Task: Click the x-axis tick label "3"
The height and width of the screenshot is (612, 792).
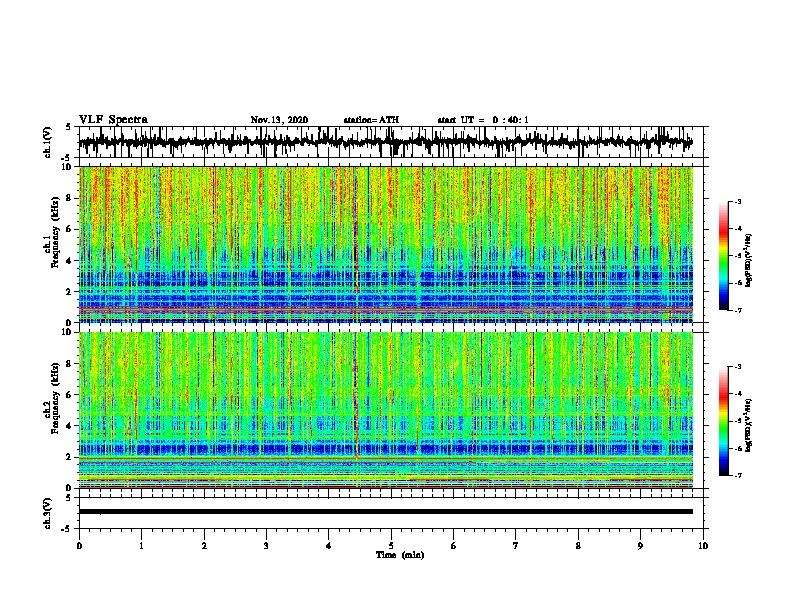Action: coord(266,546)
